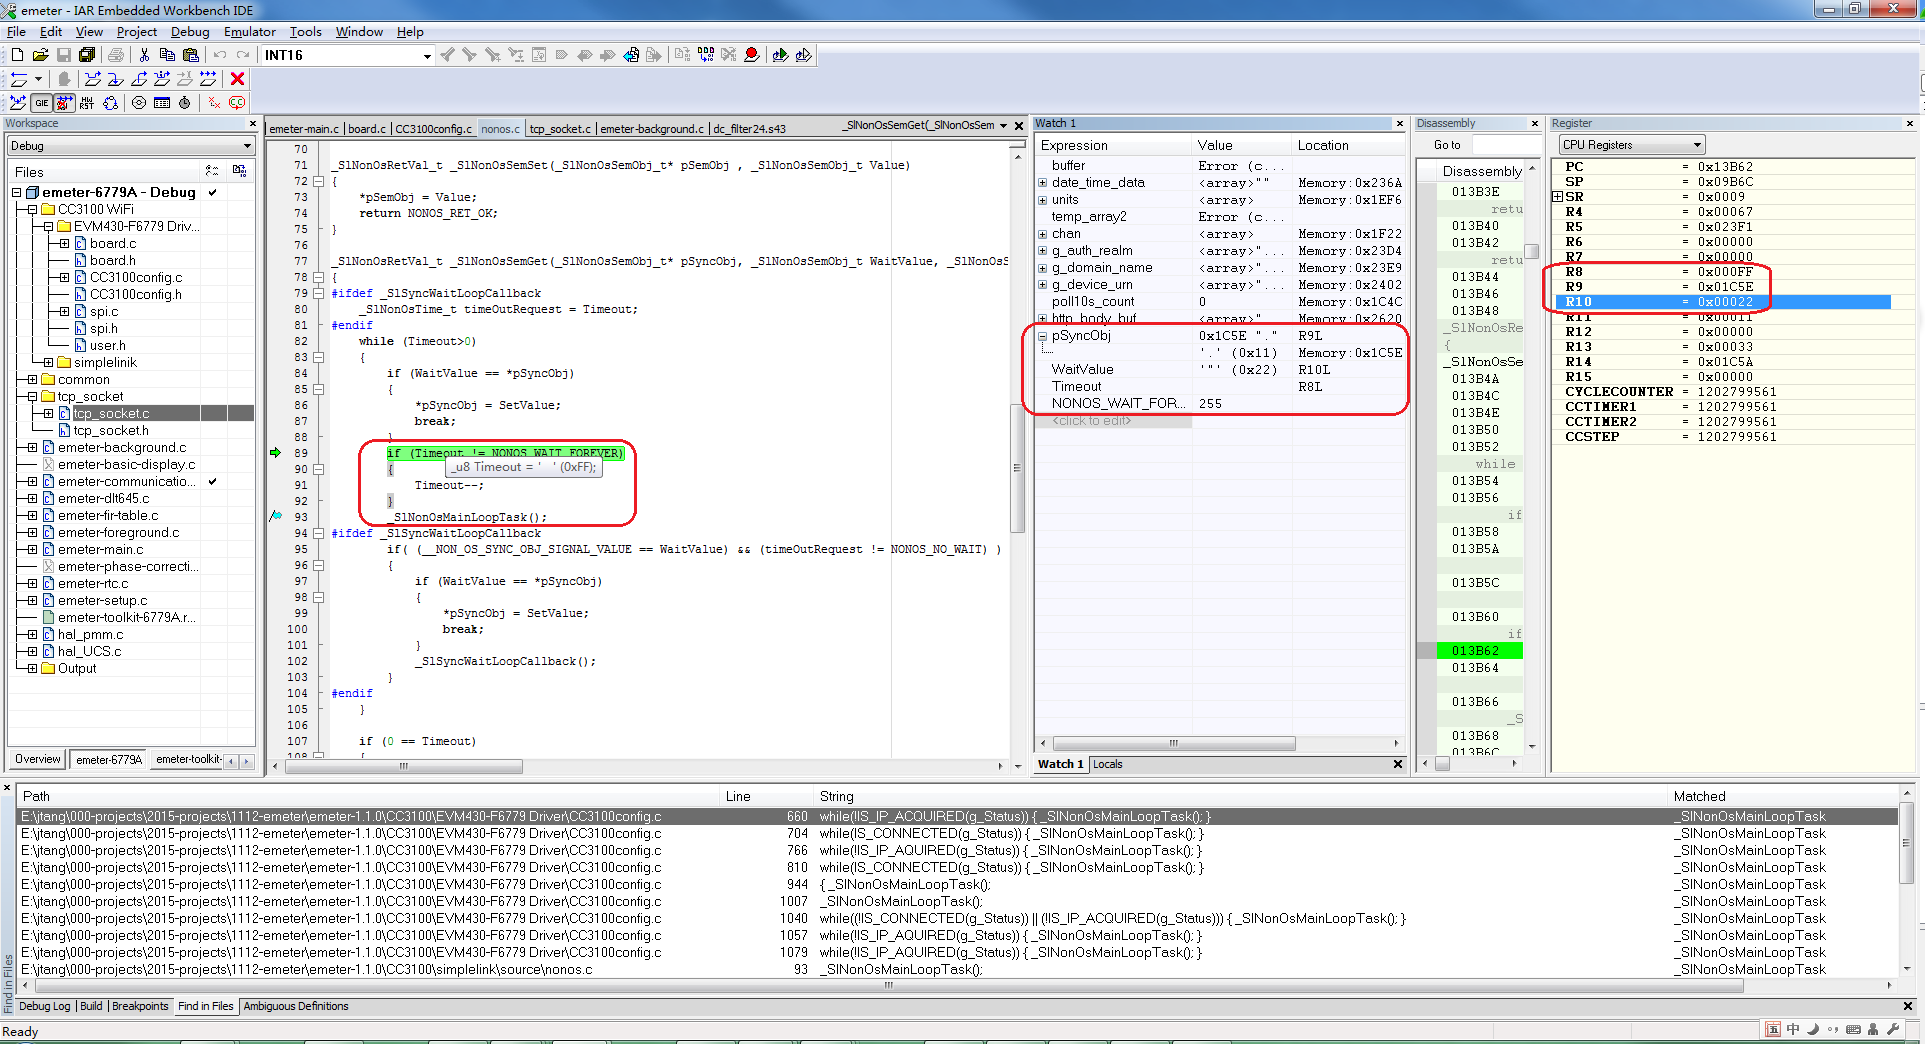Click the HW RST hardware reset icon
Viewport: 1925px width, 1044px height.
(x=87, y=103)
